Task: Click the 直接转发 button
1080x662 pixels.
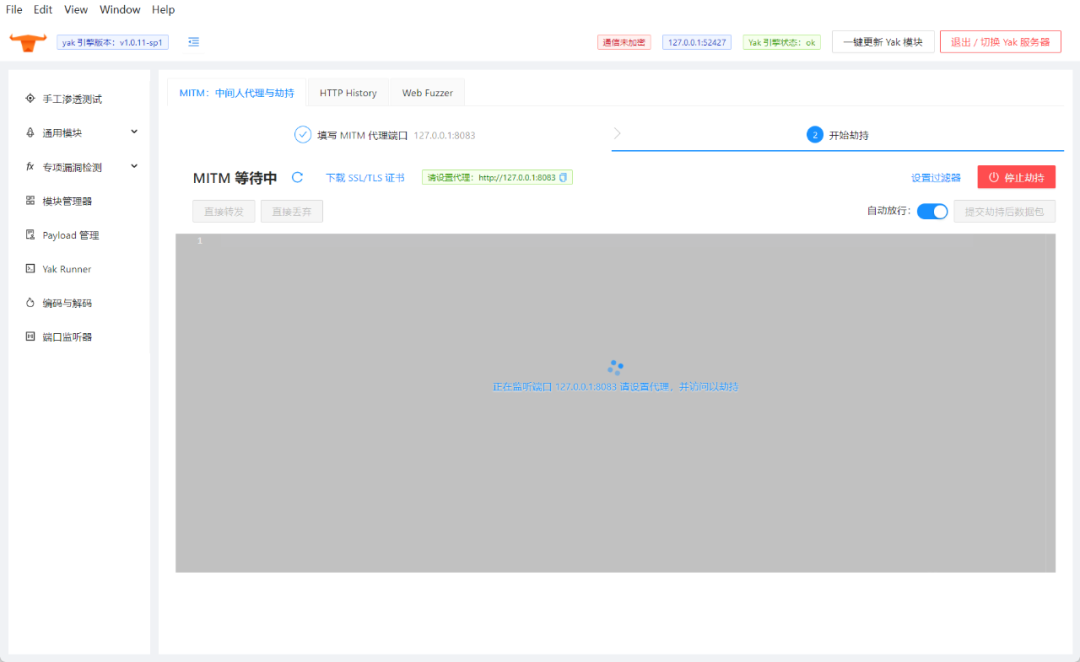Action: [x=224, y=211]
